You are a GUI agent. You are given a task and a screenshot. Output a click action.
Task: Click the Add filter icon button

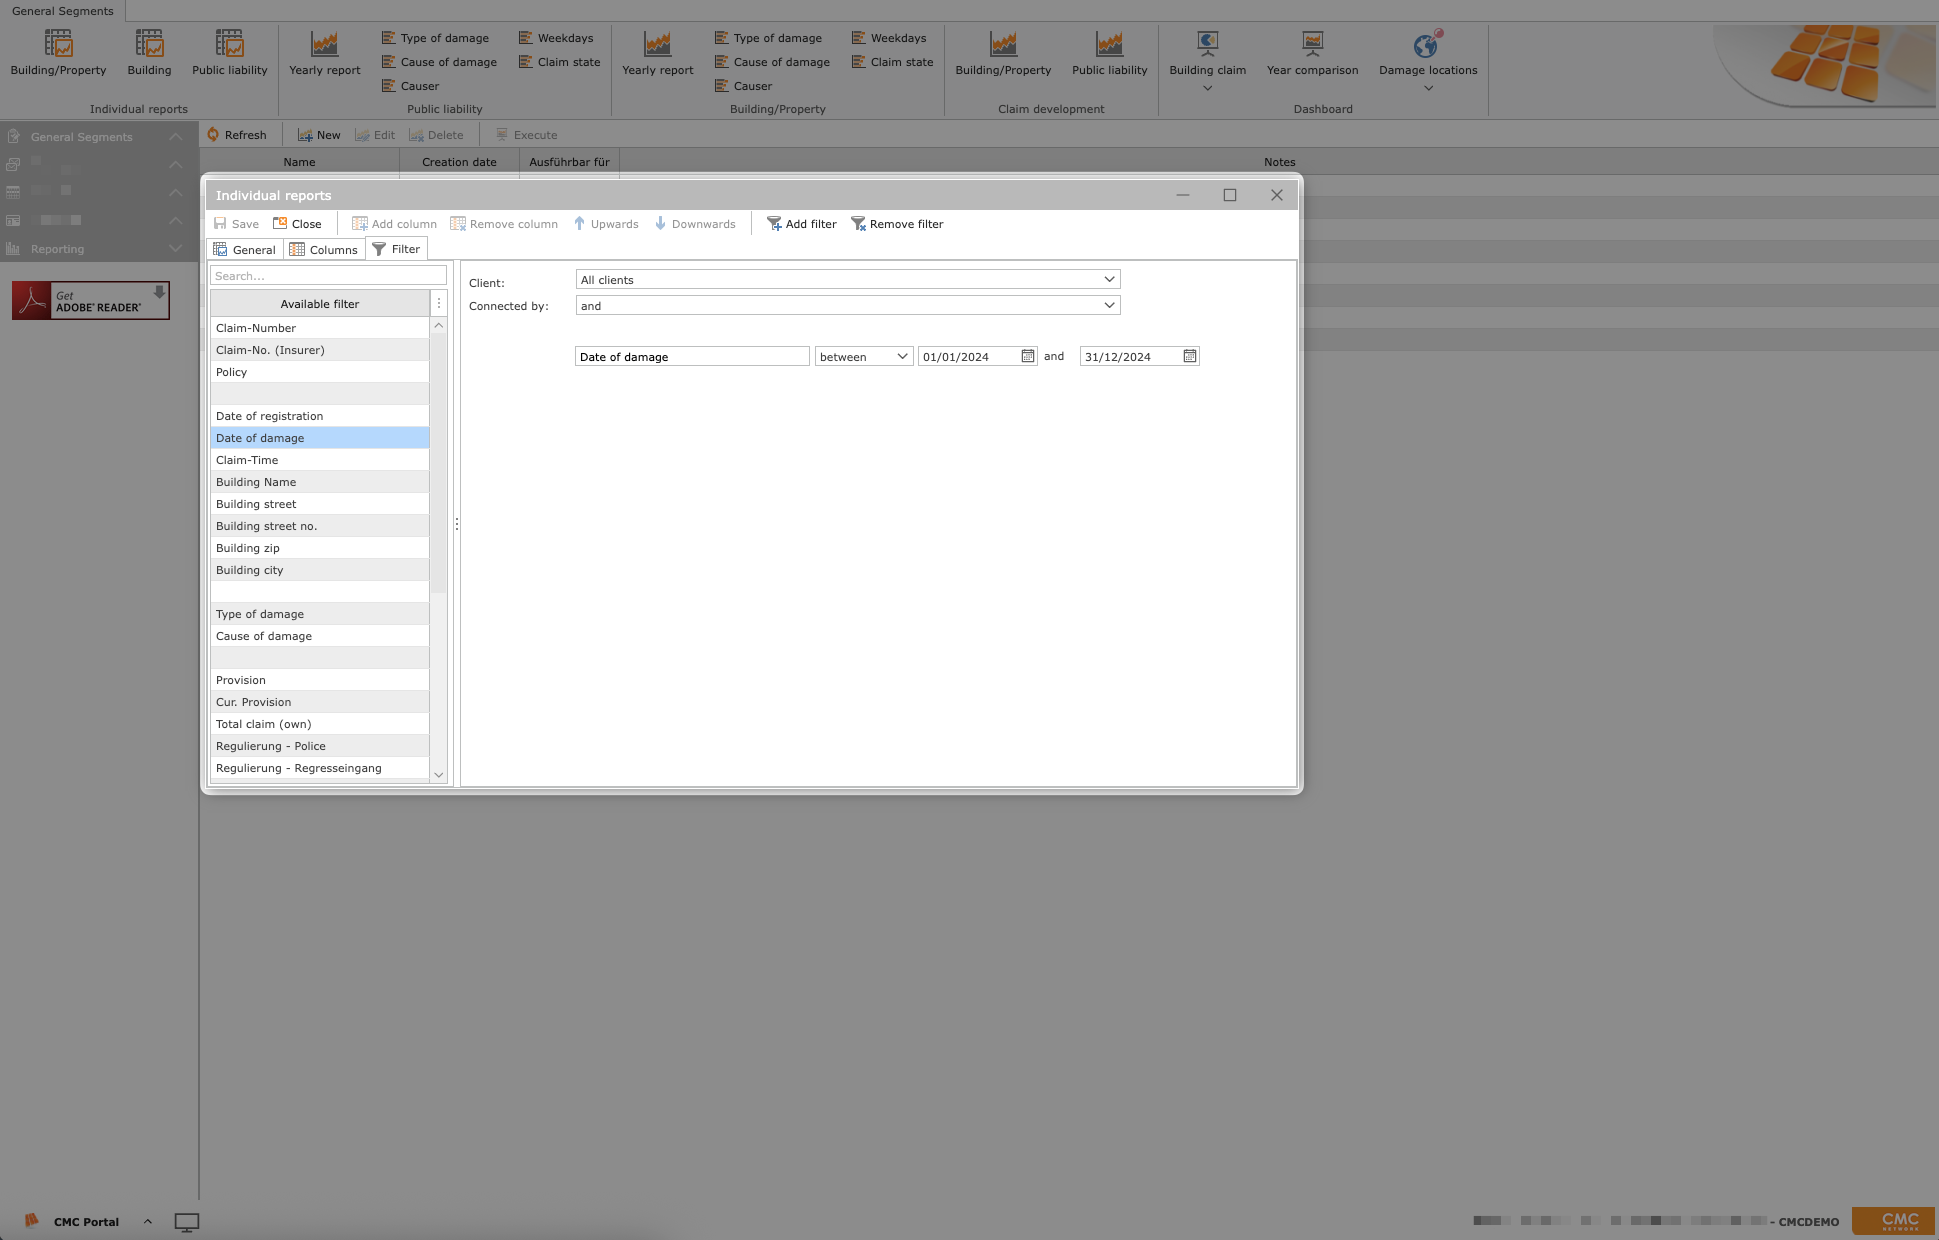coord(774,224)
